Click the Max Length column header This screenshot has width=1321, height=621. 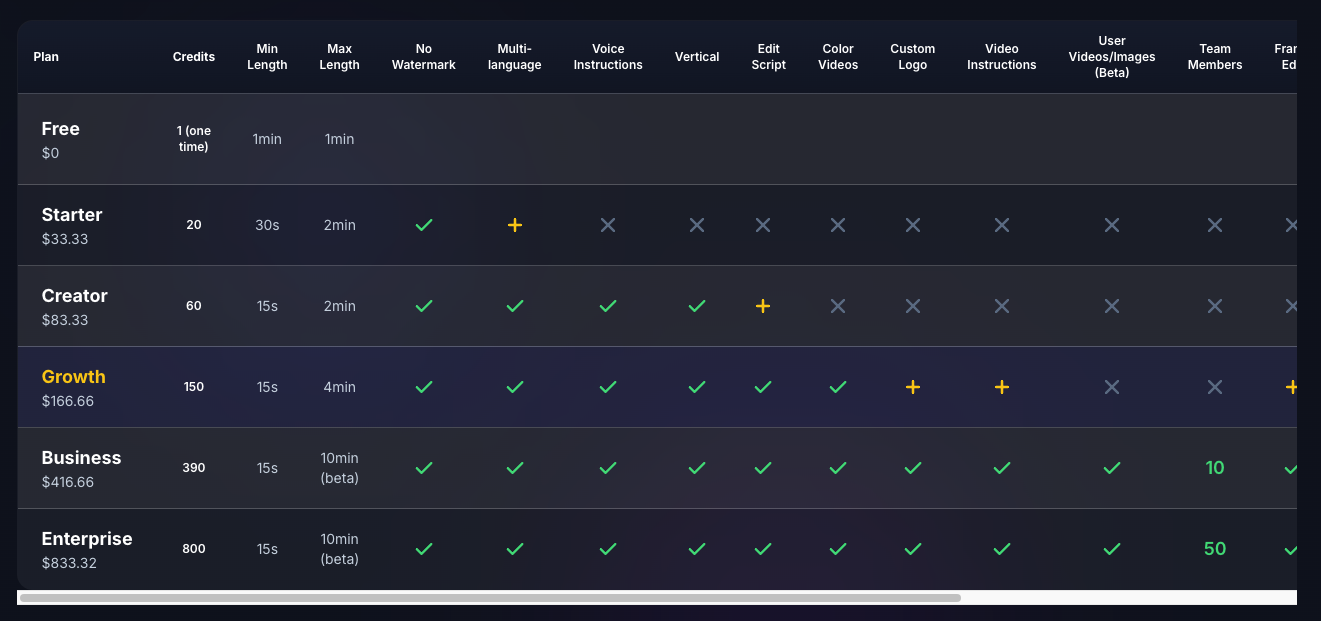339,57
